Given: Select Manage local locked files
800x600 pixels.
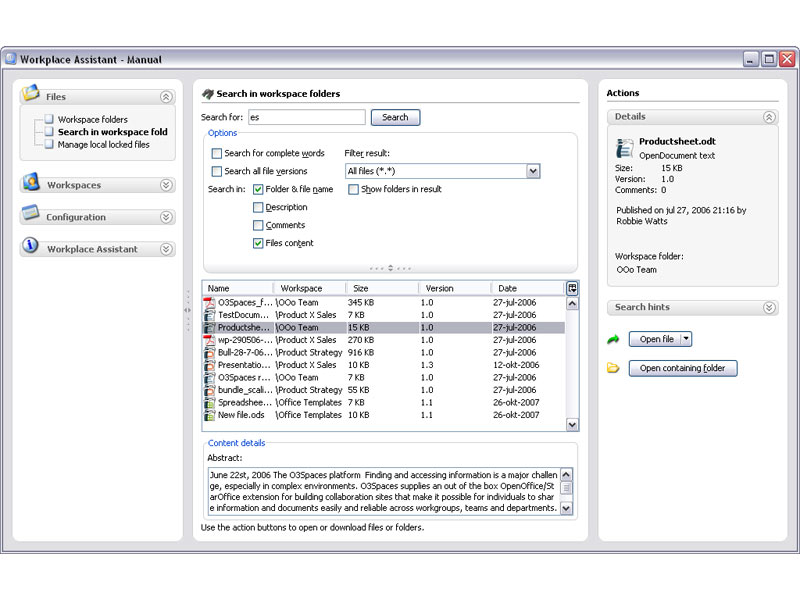Looking at the screenshot, I should (x=103, y=145).
